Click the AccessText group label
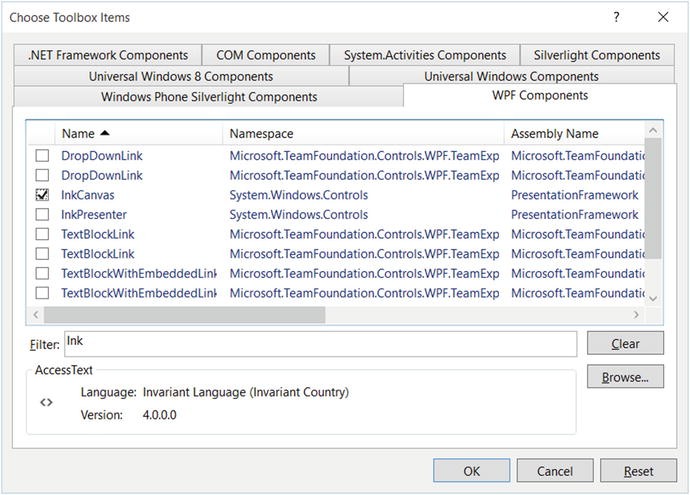This screenshot has width=690, height=495. point(64,370)
